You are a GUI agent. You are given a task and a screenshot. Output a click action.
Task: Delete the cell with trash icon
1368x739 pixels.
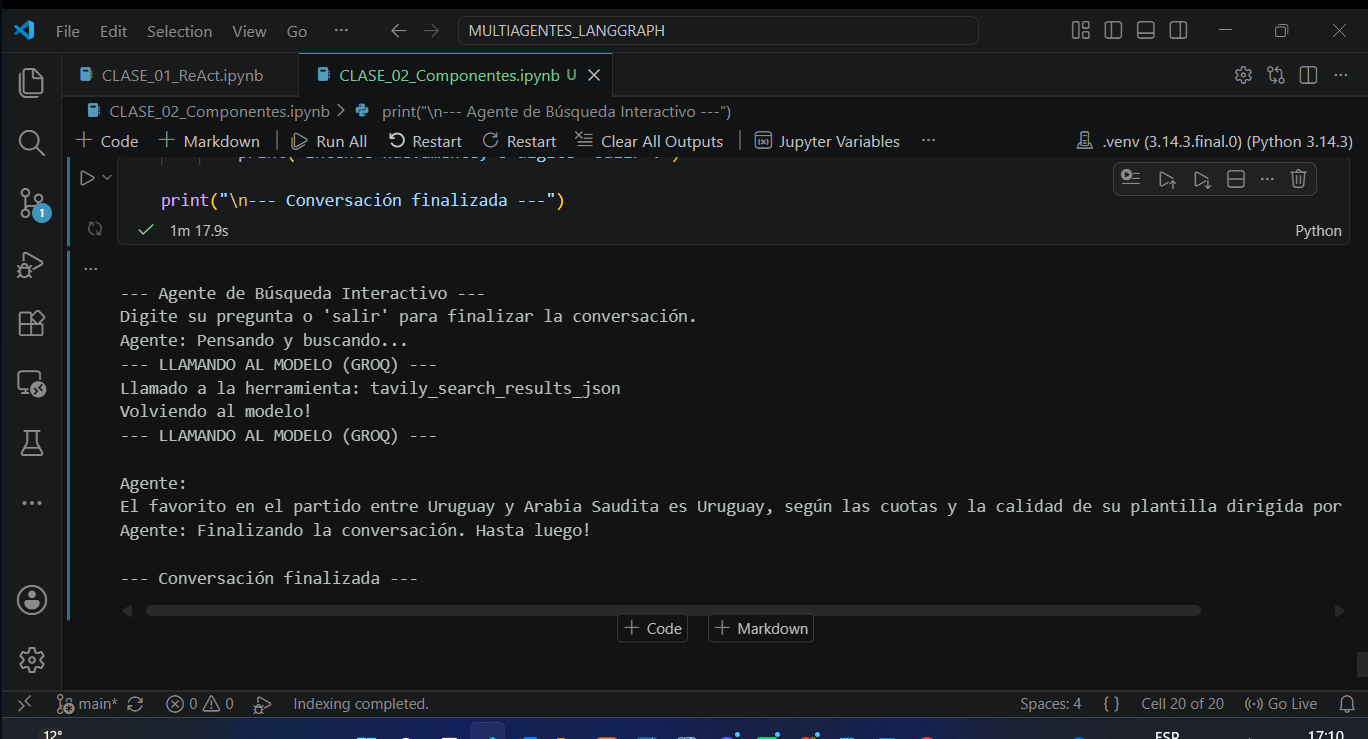1298,179
